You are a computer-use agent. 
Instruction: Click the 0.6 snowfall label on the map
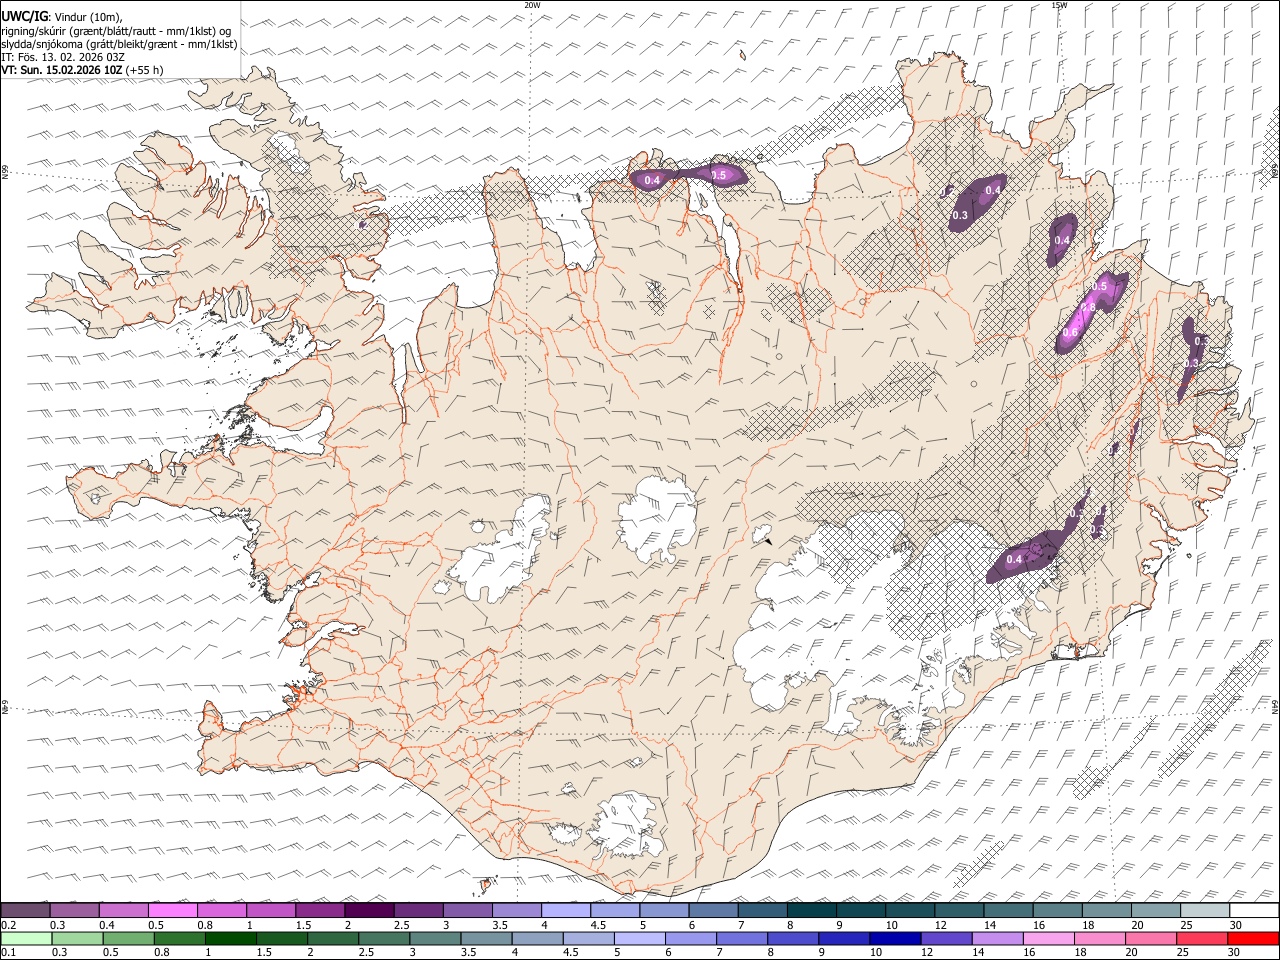pyautogui.click(x=1070, y=333)
